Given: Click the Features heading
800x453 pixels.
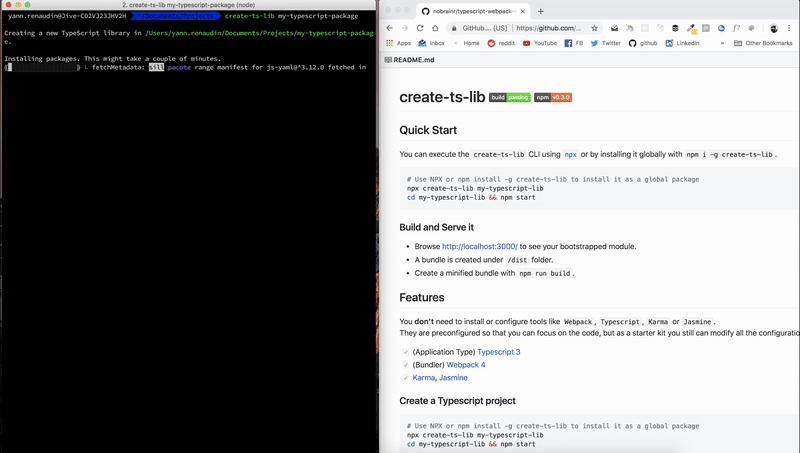Looking at the screenshot, I should (x=422, y=297).
